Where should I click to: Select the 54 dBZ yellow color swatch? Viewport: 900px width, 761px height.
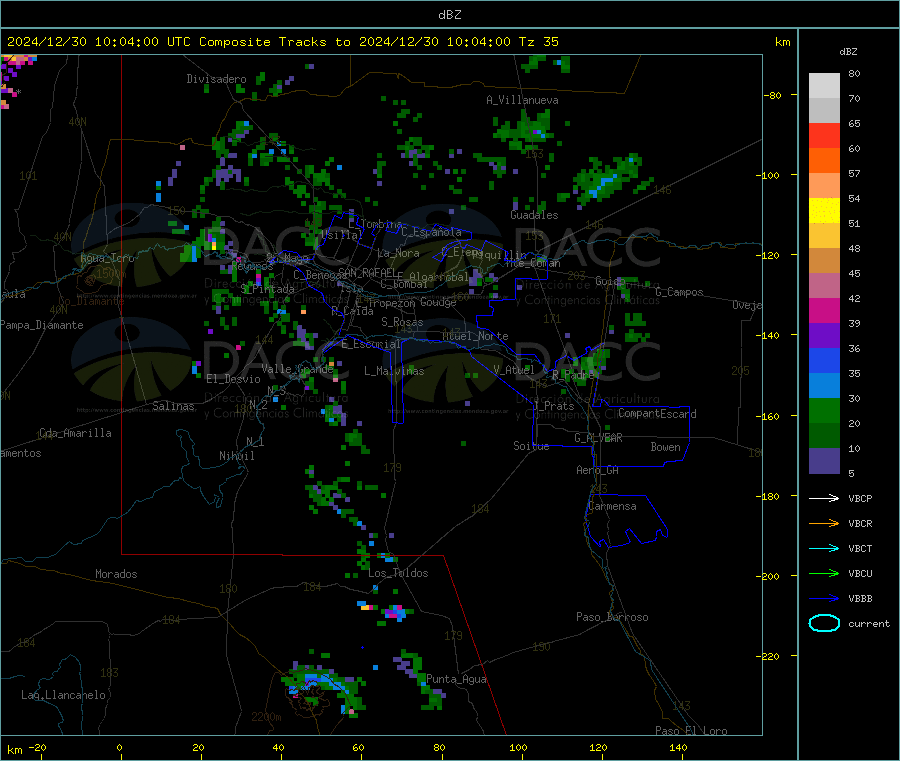(x=824, y=211)
